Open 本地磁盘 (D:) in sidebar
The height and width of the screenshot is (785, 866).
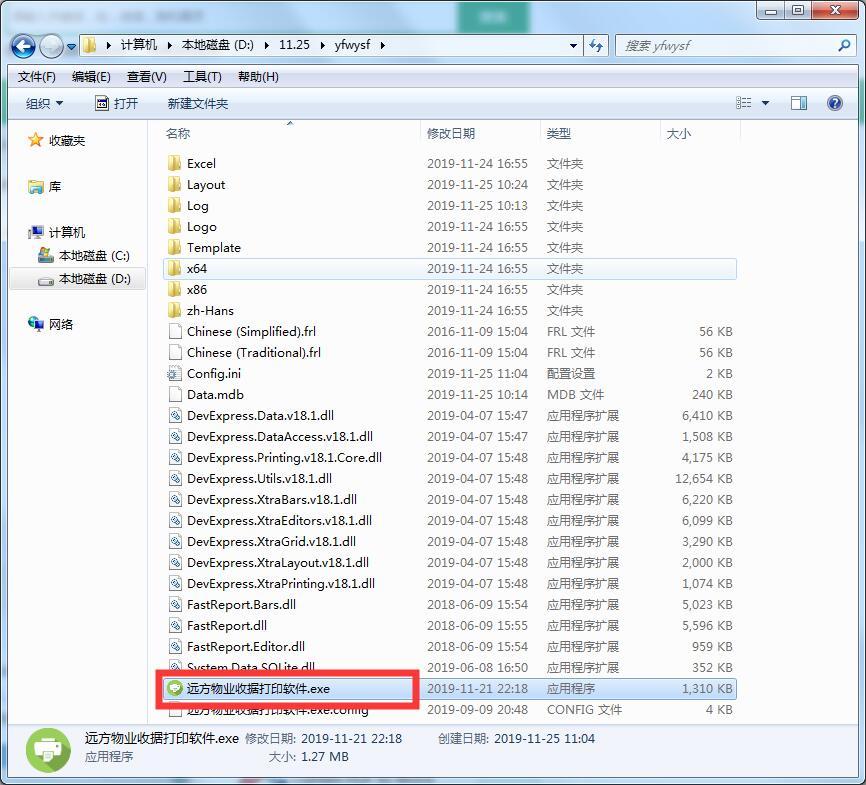[x=83, y=278]
